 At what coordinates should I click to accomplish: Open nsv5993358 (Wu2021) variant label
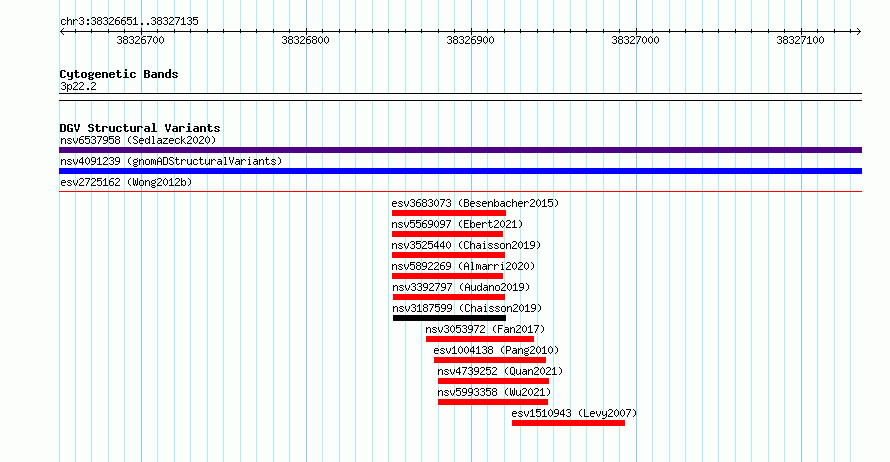(494, 392)
